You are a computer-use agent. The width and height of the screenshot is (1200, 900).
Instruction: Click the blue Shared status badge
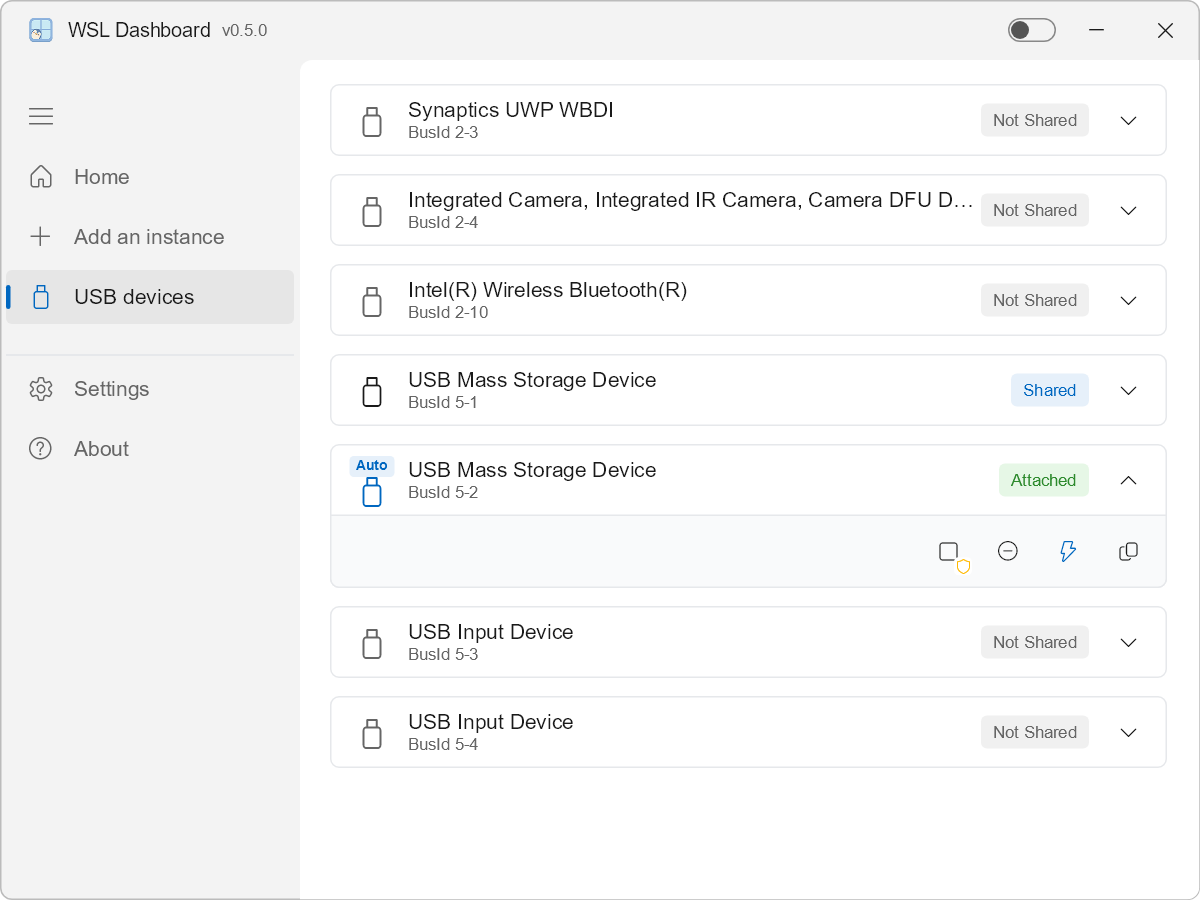coord(1050,390)
